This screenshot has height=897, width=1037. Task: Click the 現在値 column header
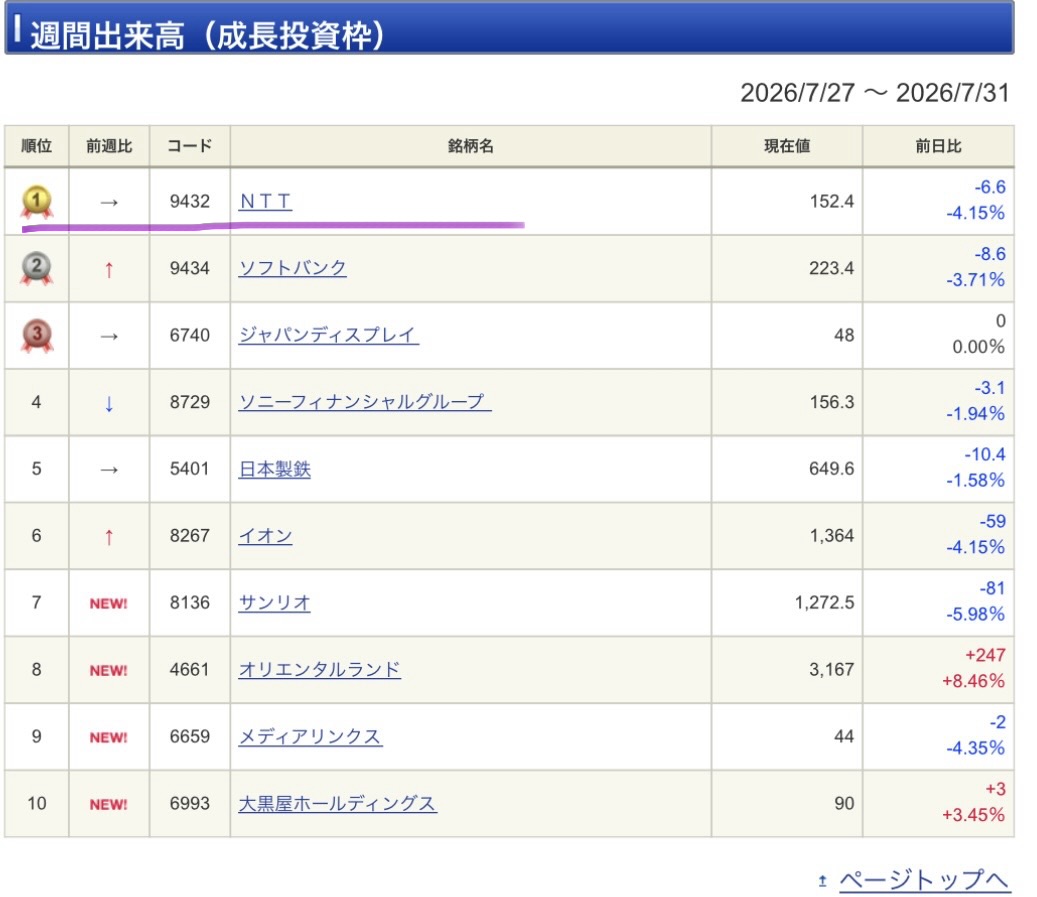pos(787,146)
